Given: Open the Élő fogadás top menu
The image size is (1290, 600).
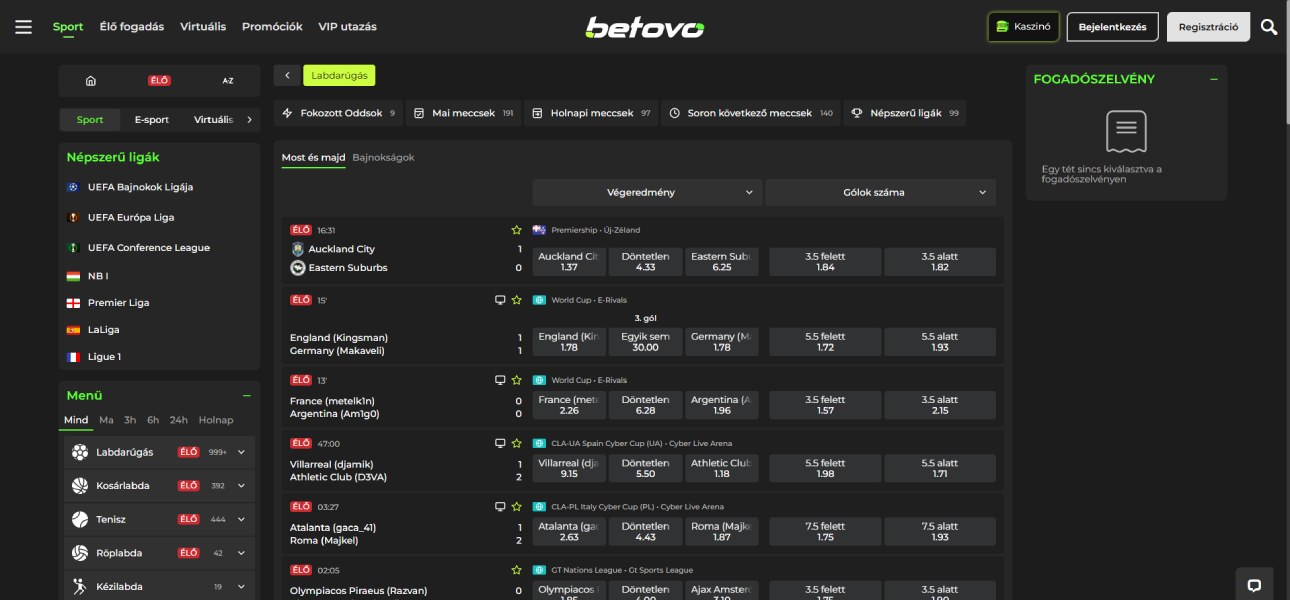Looking at the screenshot, I should [x=132, y=27].
